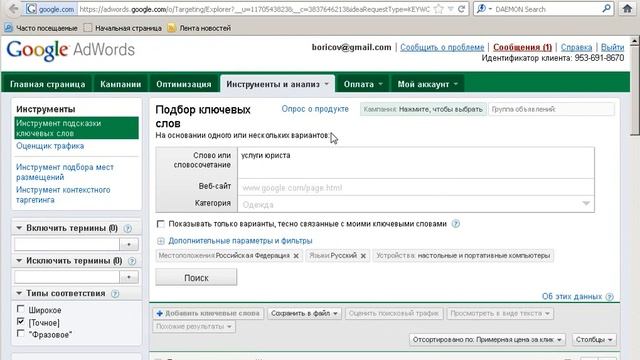
Task: Enable showing only closely related variants checkbox
Action: tap(160, 224)
